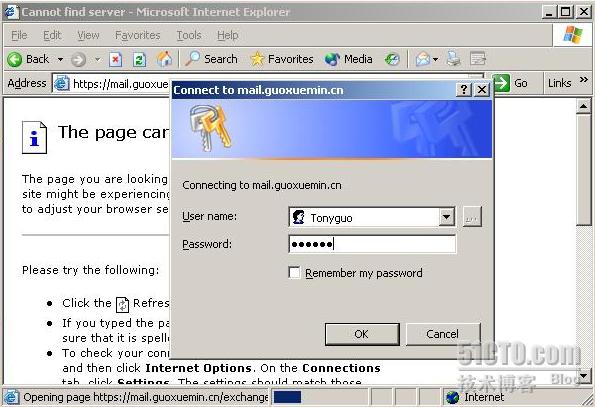
Task: Click the Password field
Action: [372, 244]
